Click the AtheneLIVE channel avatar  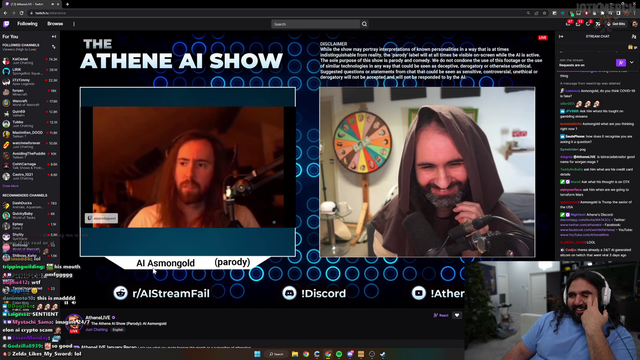[74, 323]
